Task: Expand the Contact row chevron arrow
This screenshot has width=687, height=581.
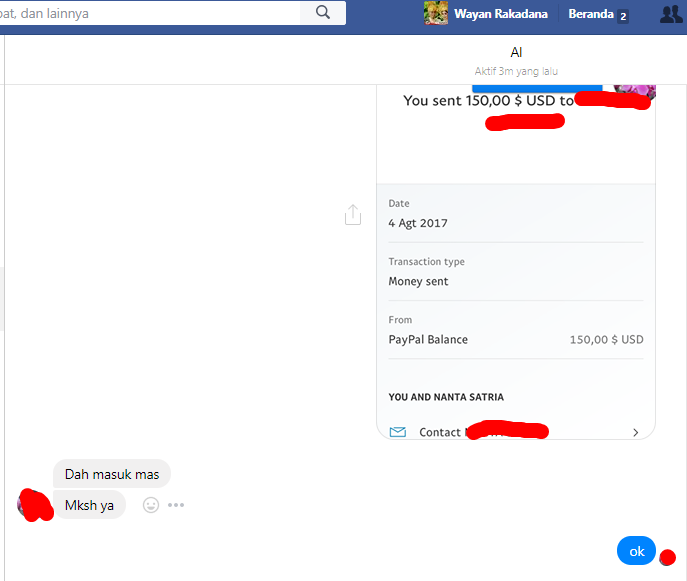Action: click(635, 432)
